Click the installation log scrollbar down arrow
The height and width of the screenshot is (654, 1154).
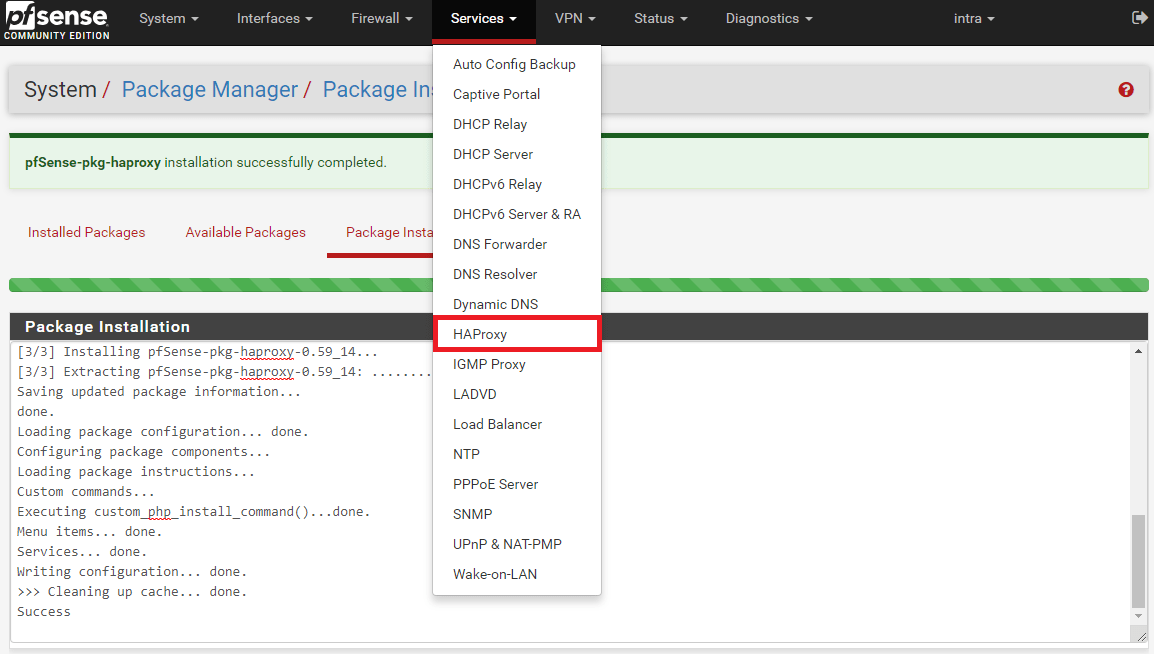pyautogui.click(x=1138, y=618)
